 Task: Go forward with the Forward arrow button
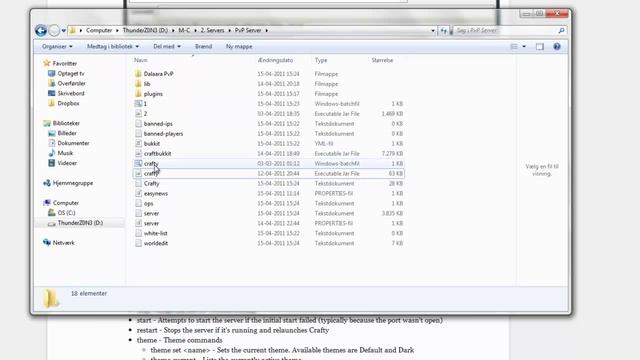click(x=54, y=30)
